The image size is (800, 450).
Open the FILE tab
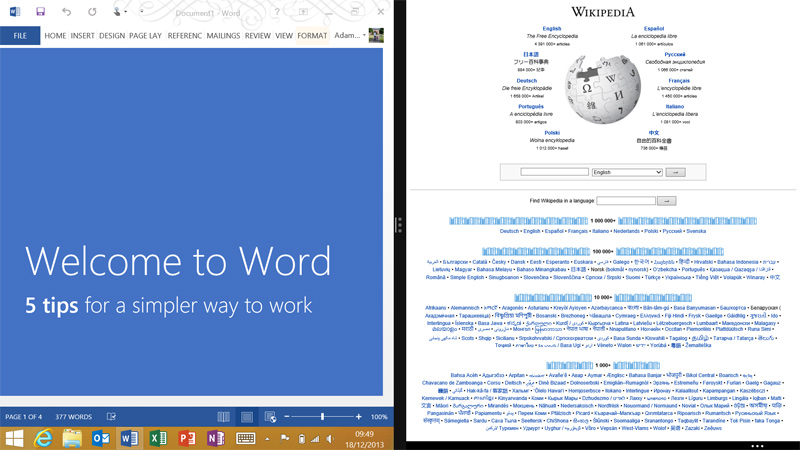pos(20,36)
